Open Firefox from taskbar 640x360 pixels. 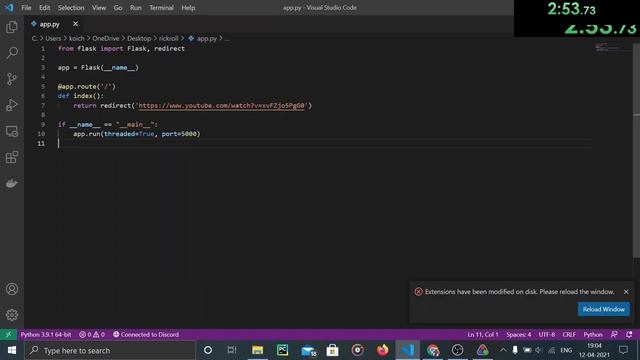[x=382, y=350]
